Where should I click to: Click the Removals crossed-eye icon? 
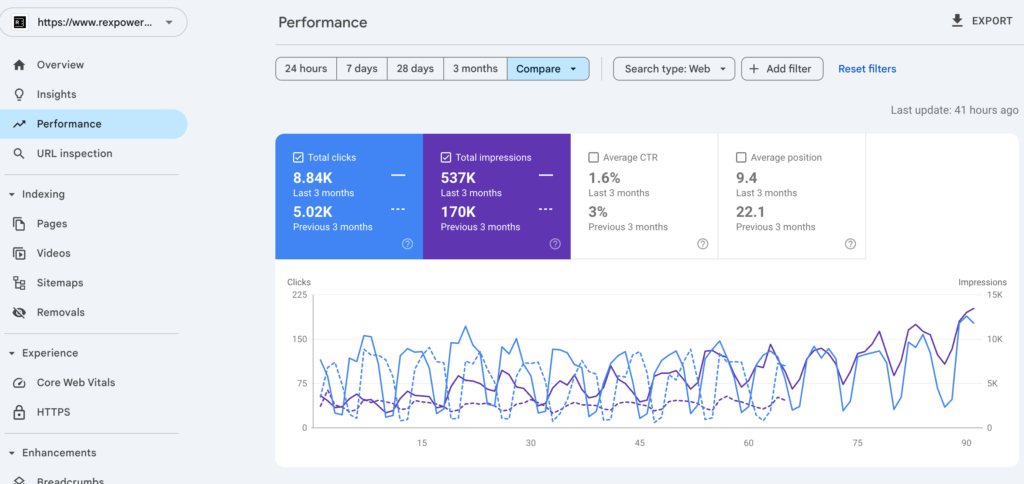pyautogui.click(x=18, y=313)
